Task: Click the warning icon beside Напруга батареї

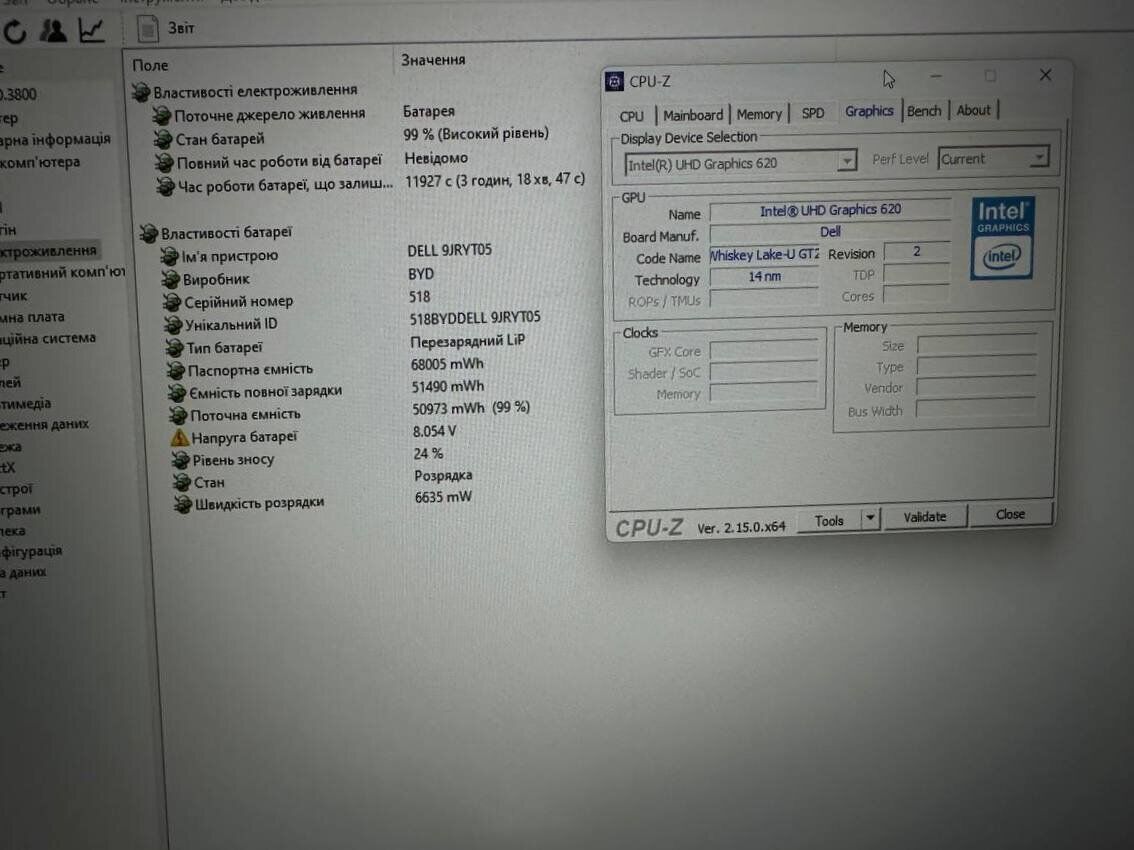Action: click(x=180, y=437)
